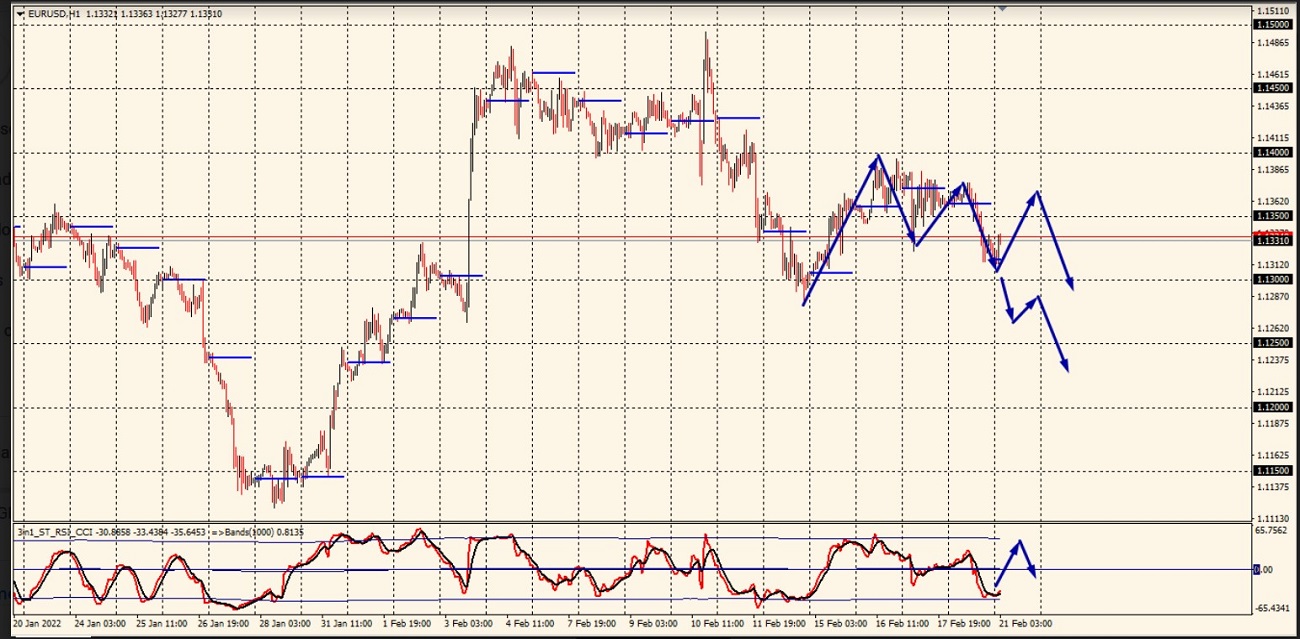Click the 10 Feb 11:00 time label
The width and height of the screenshot is (1300, 639).
718,623
